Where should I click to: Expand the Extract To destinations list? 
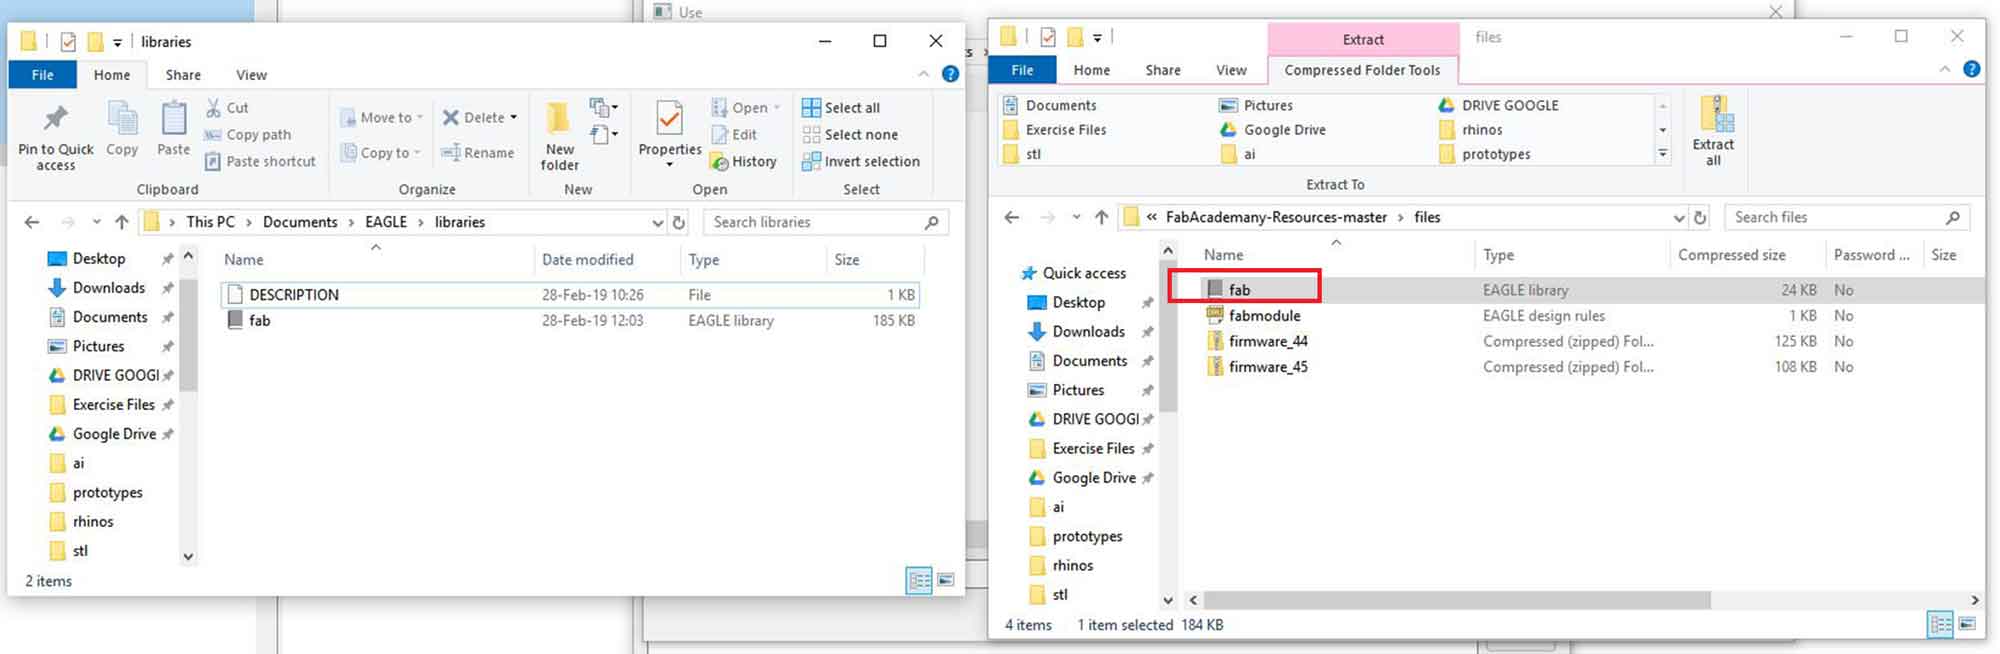1663,154
